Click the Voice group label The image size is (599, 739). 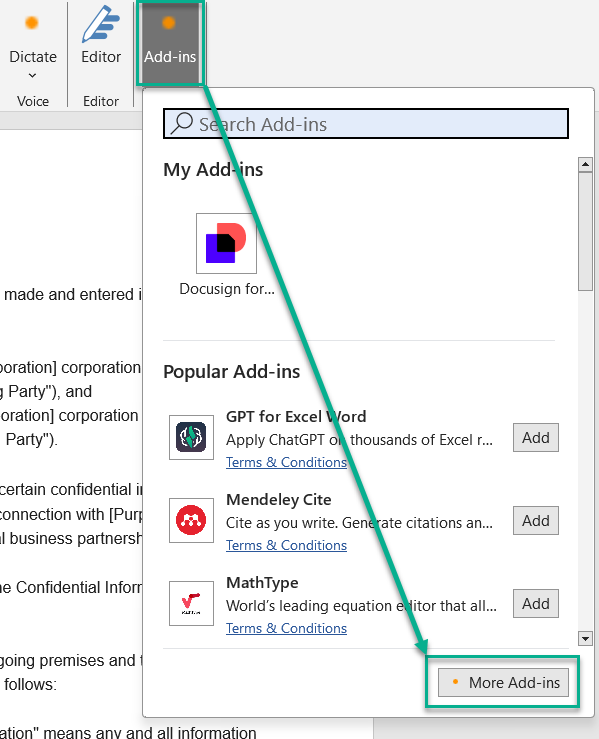pos(33,101)
